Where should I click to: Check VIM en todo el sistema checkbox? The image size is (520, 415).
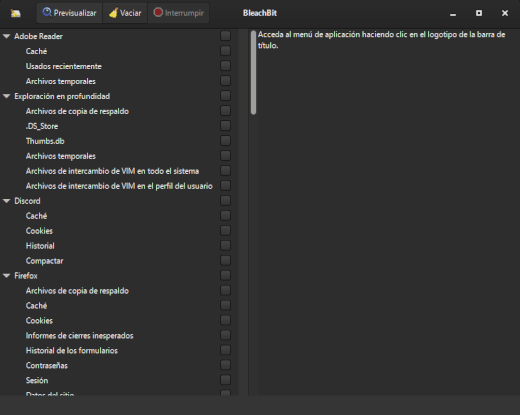[225, 171]
